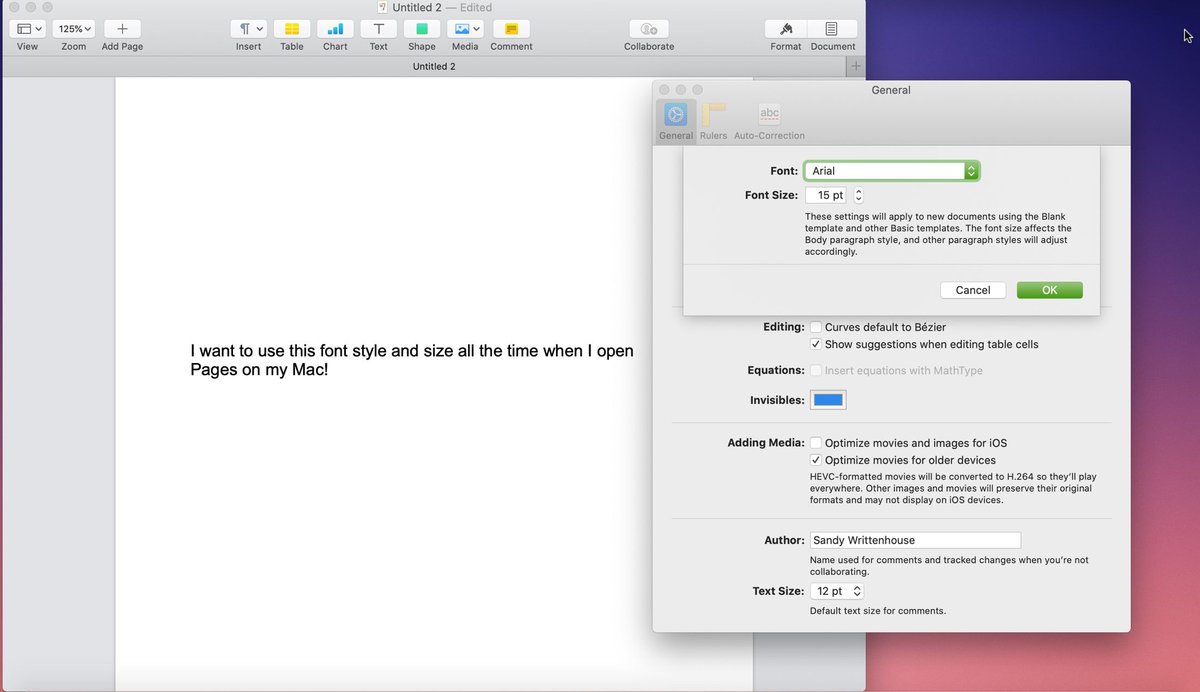Open the document Zoom level dropdown
The image size is (1200, 692).
click(x=73, y=28)
